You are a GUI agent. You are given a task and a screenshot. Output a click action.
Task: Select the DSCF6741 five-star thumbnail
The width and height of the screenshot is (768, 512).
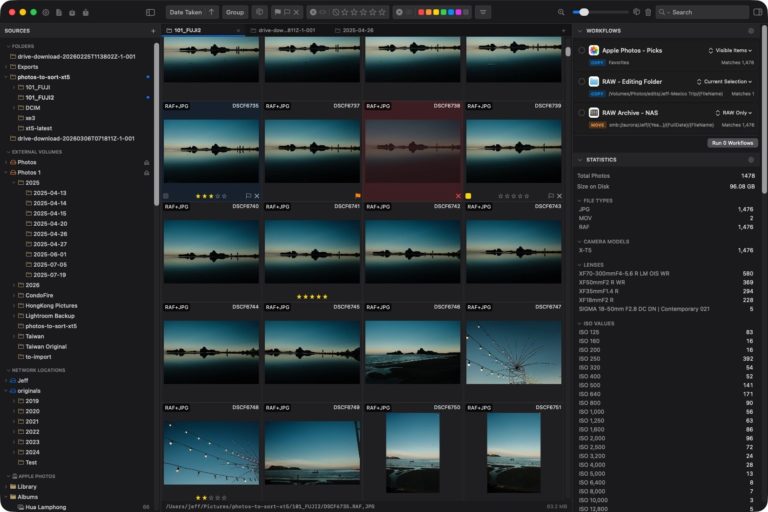pyautogui.click(x=312, y=251)
